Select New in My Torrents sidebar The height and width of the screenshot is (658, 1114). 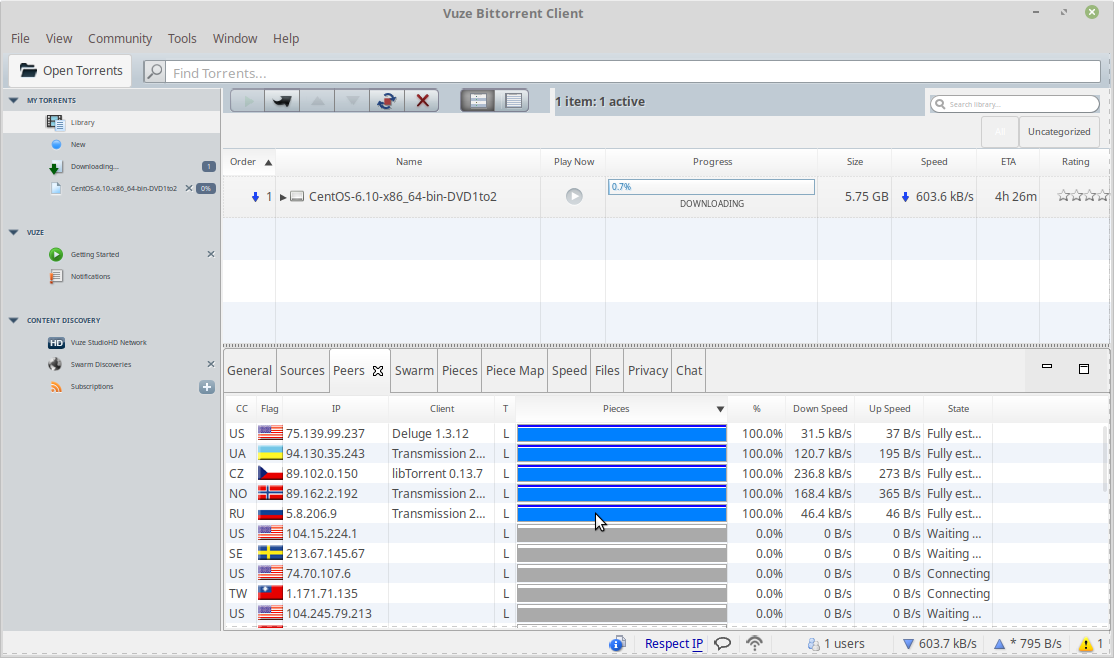pos(112,144)
